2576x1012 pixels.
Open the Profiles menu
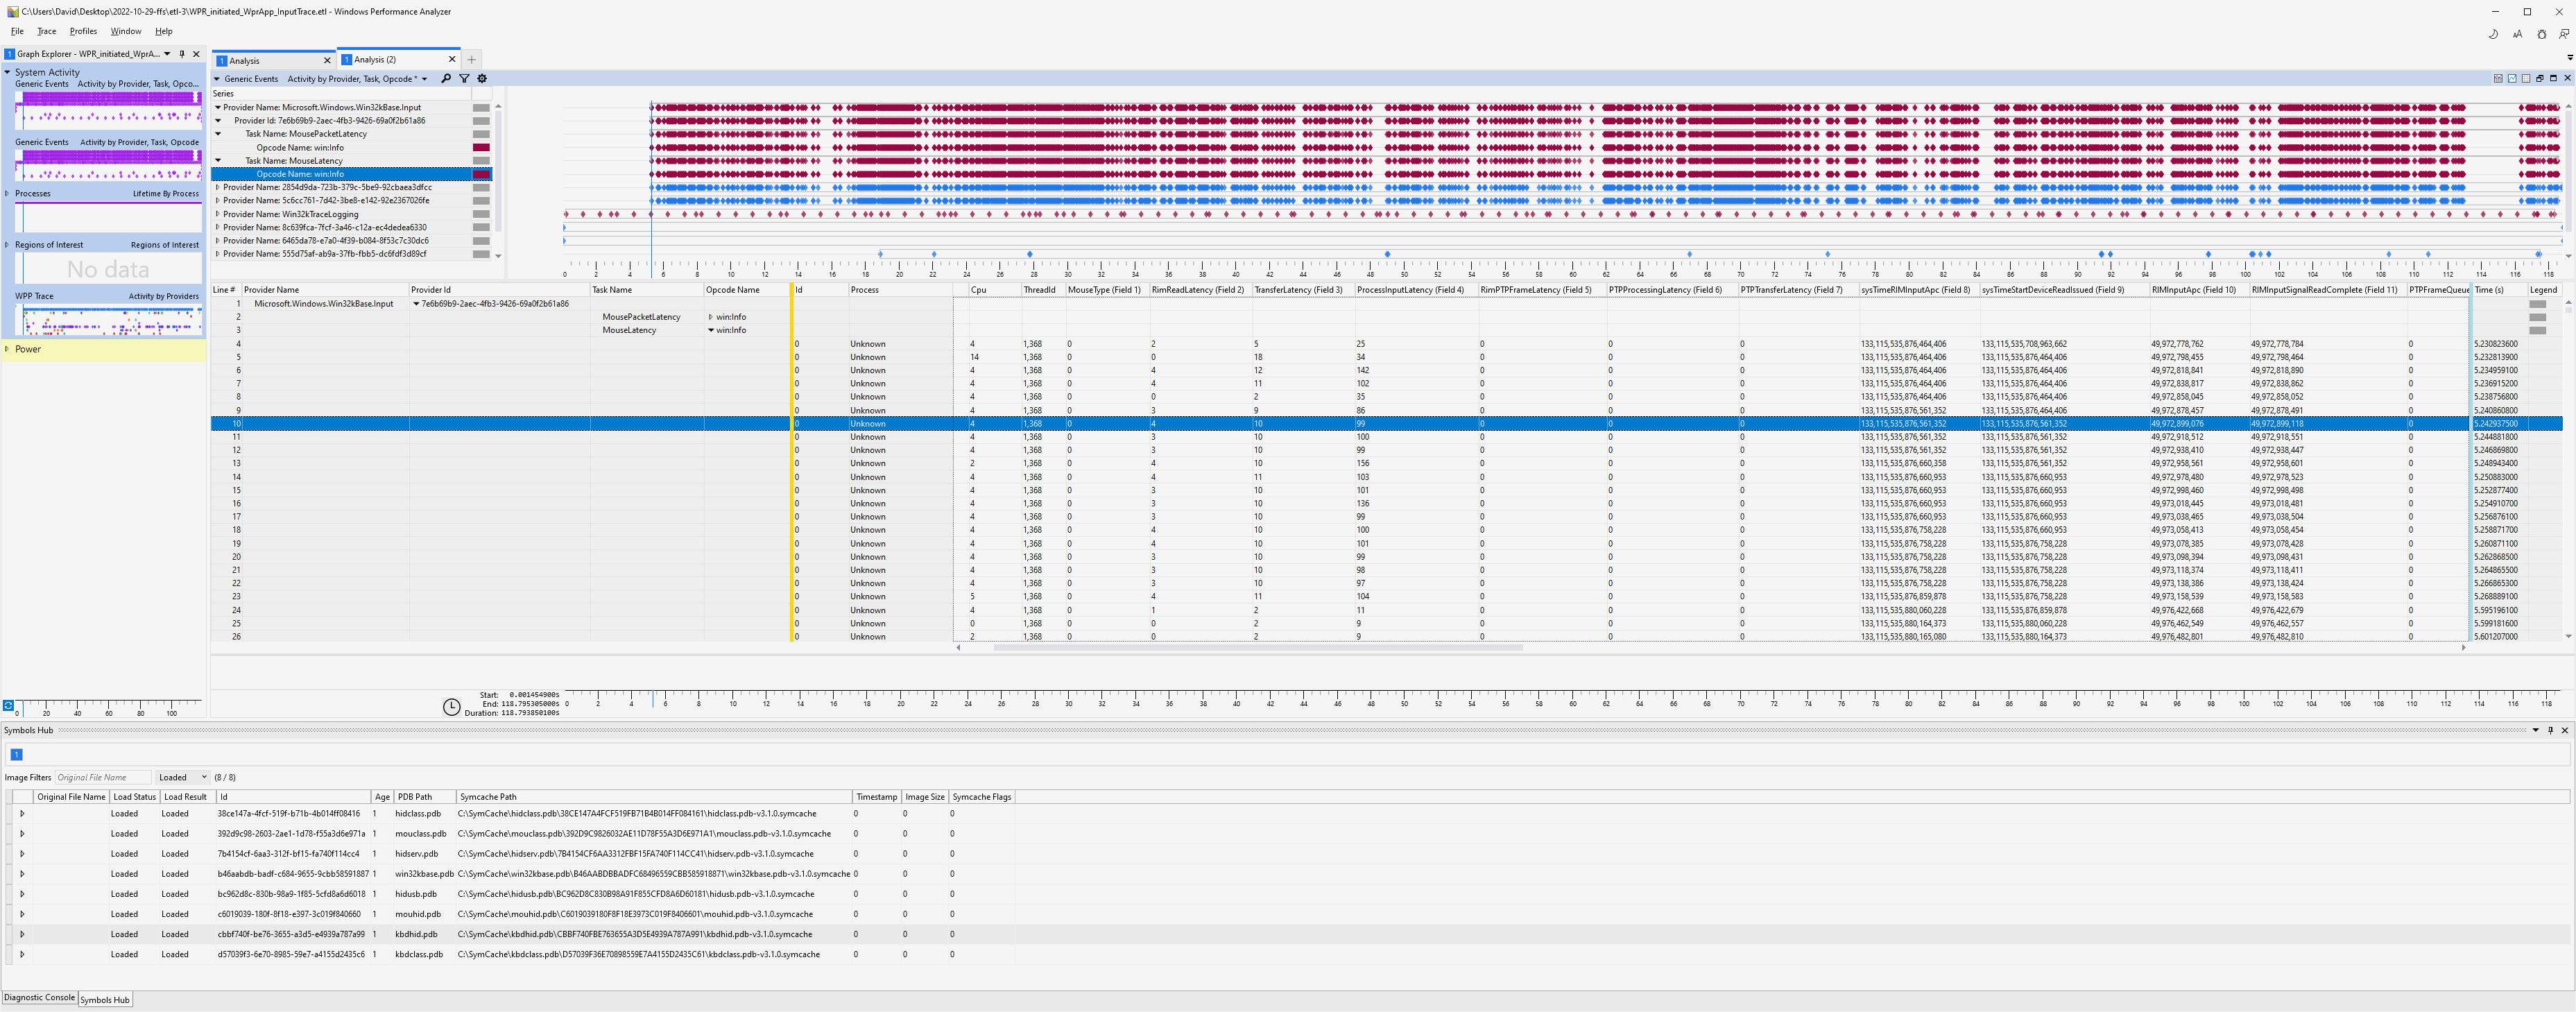[x=83, y=31]
